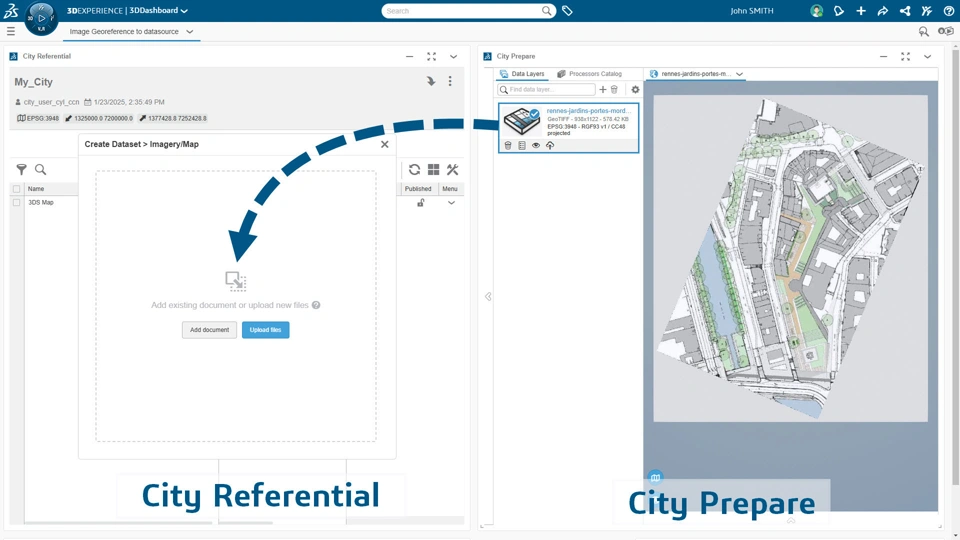Click the Add document button
Image resolution: width=960 pixels, height=540 pixels.
tap(209, 330)
